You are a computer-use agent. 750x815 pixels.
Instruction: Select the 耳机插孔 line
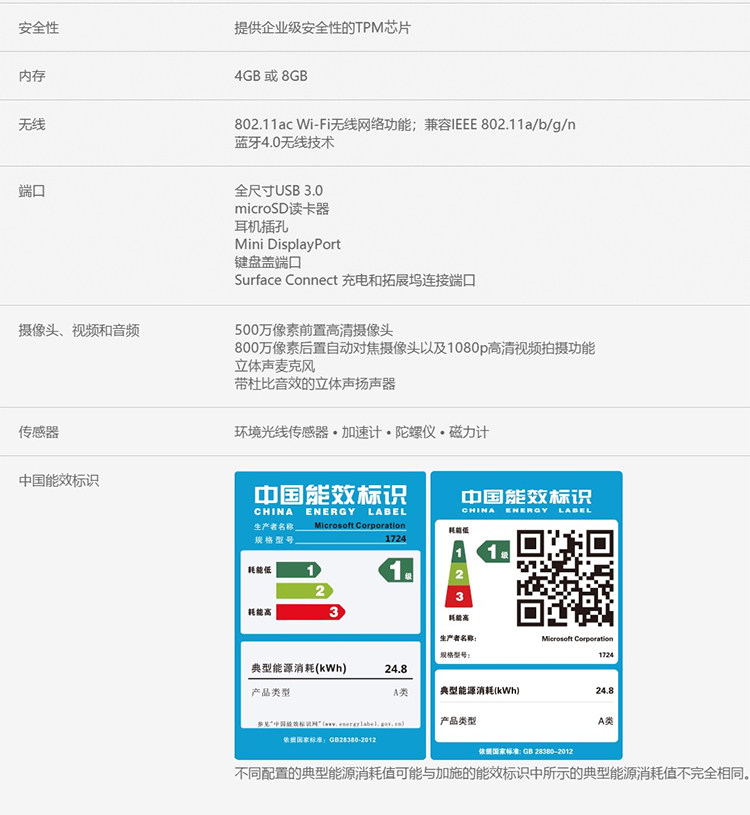(x=261, y=227)
